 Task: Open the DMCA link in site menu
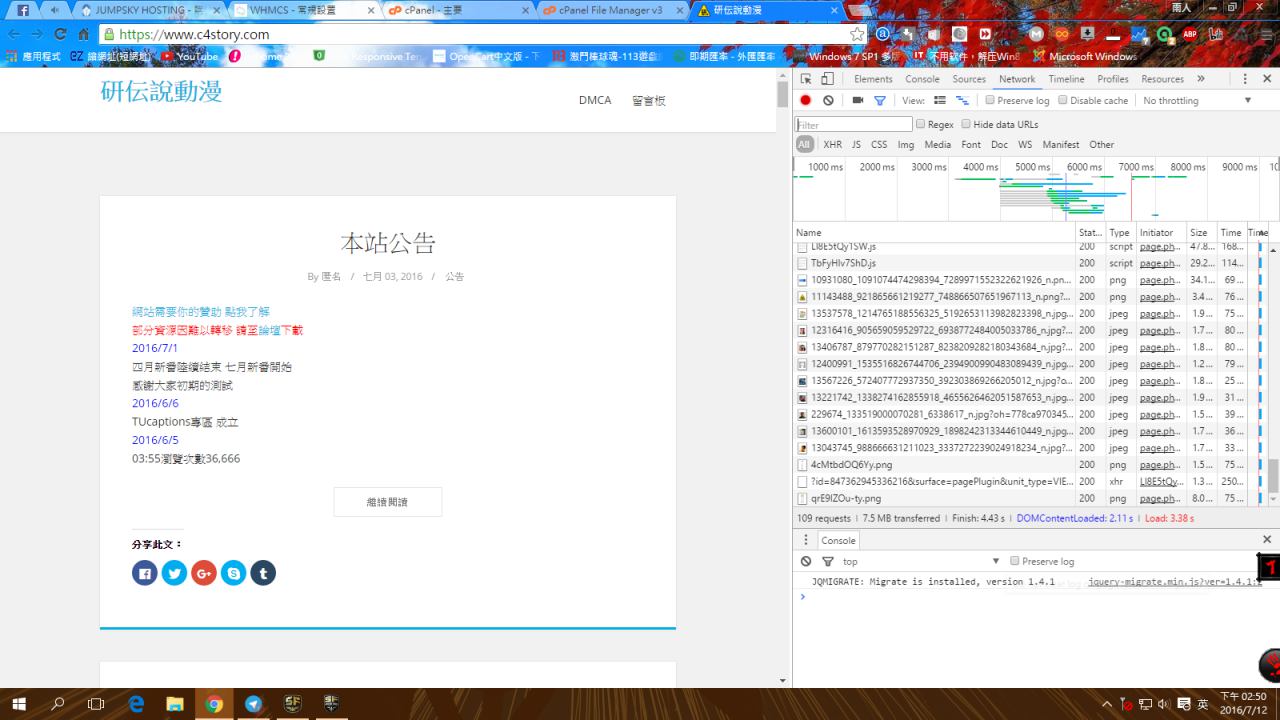click(594, 100)
